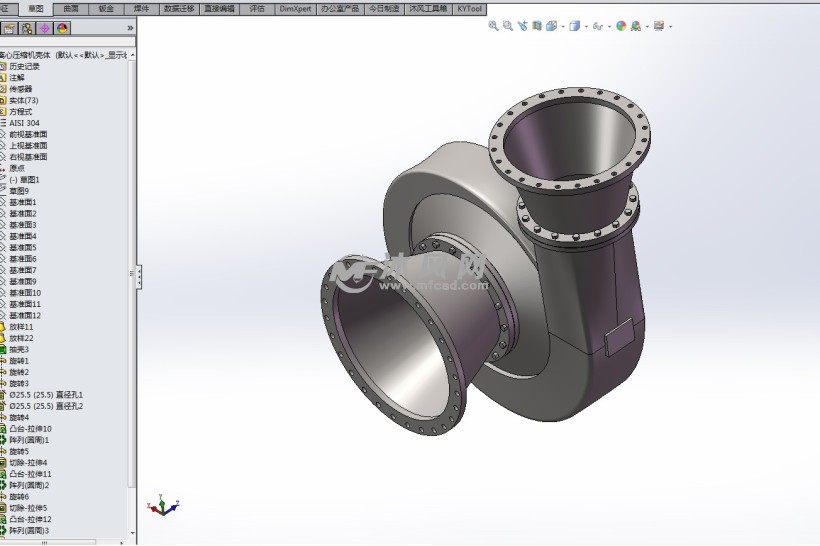This screenshot has height=546, width=820.
Task: Click the View Orientation cube icon
Action: point(551,26)
